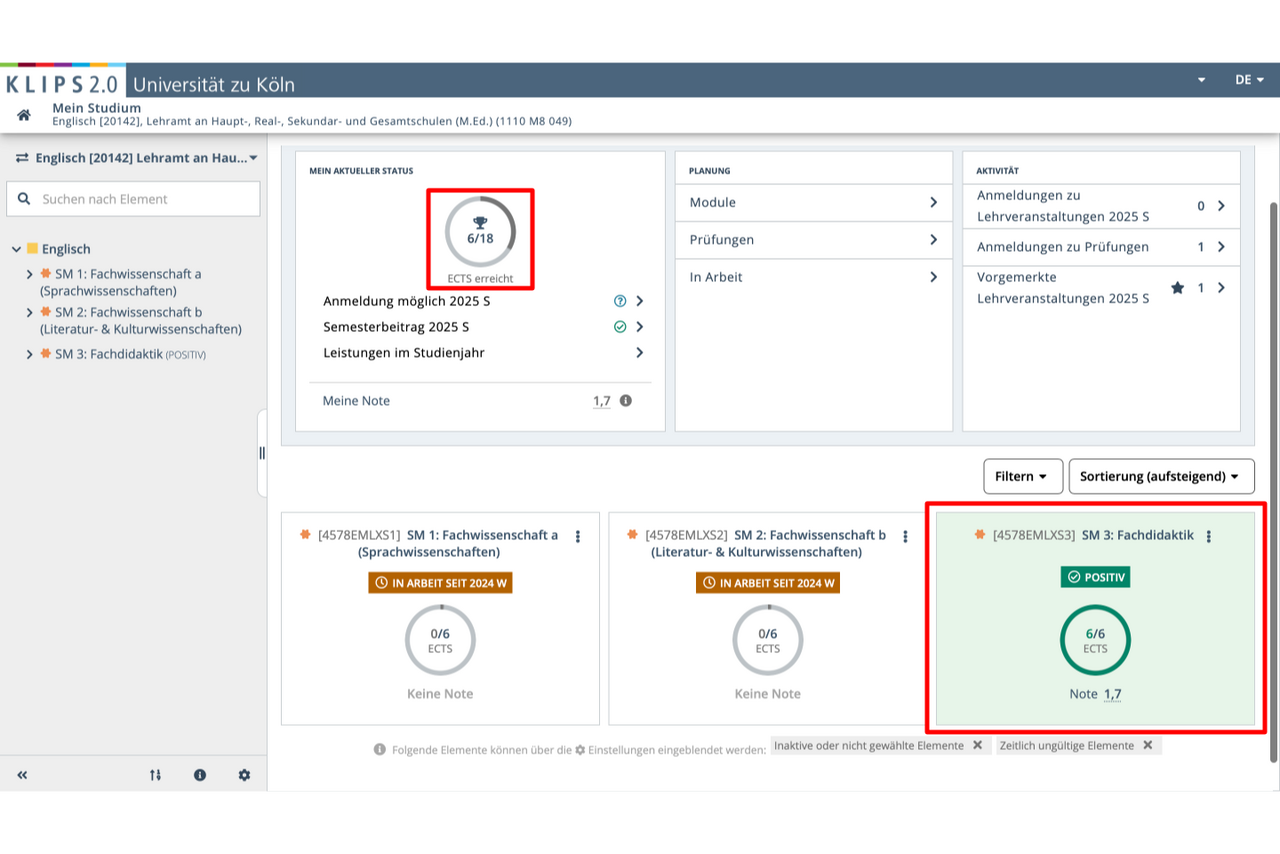The width and height of the screenshot is (1280, 854).
Task: Open Prüfungen in Planung panel
Action: 814,240
